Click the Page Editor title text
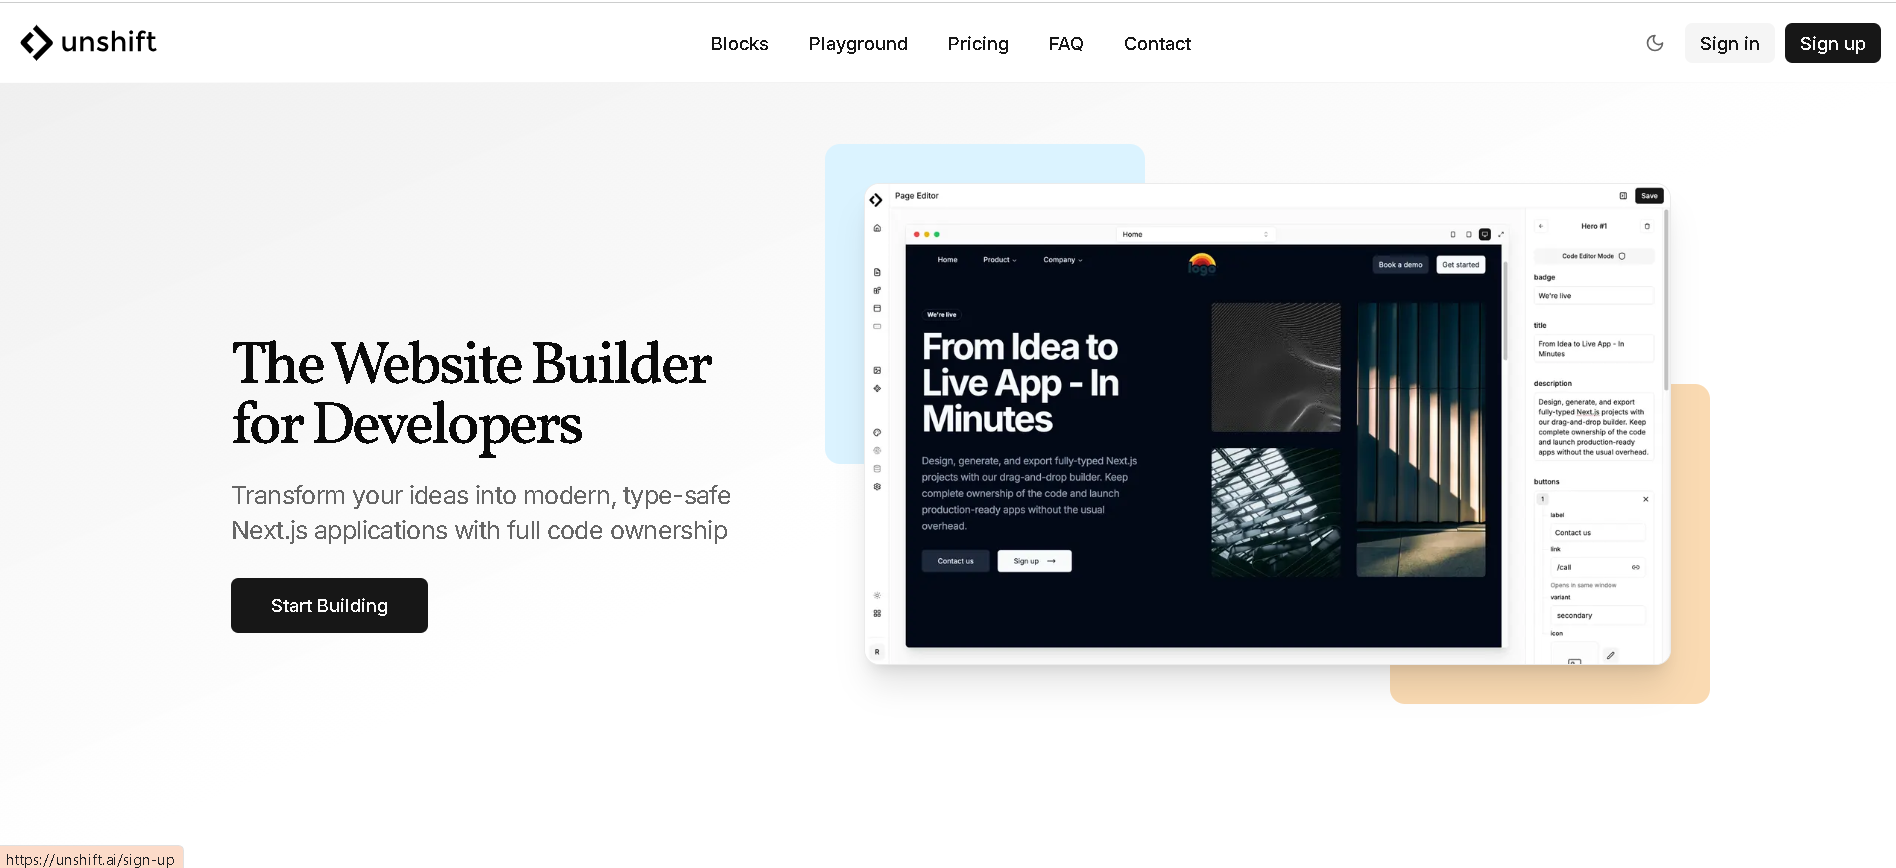 916,196
